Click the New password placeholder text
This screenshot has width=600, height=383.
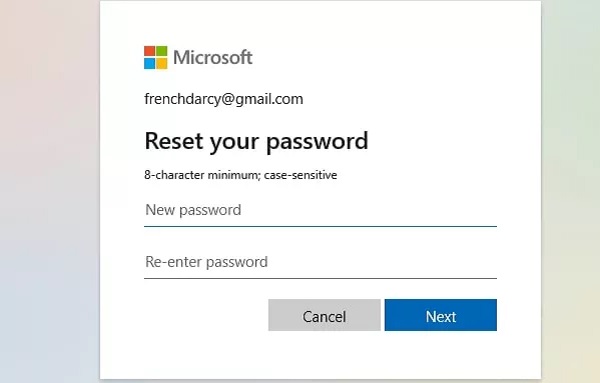[193, 210]
